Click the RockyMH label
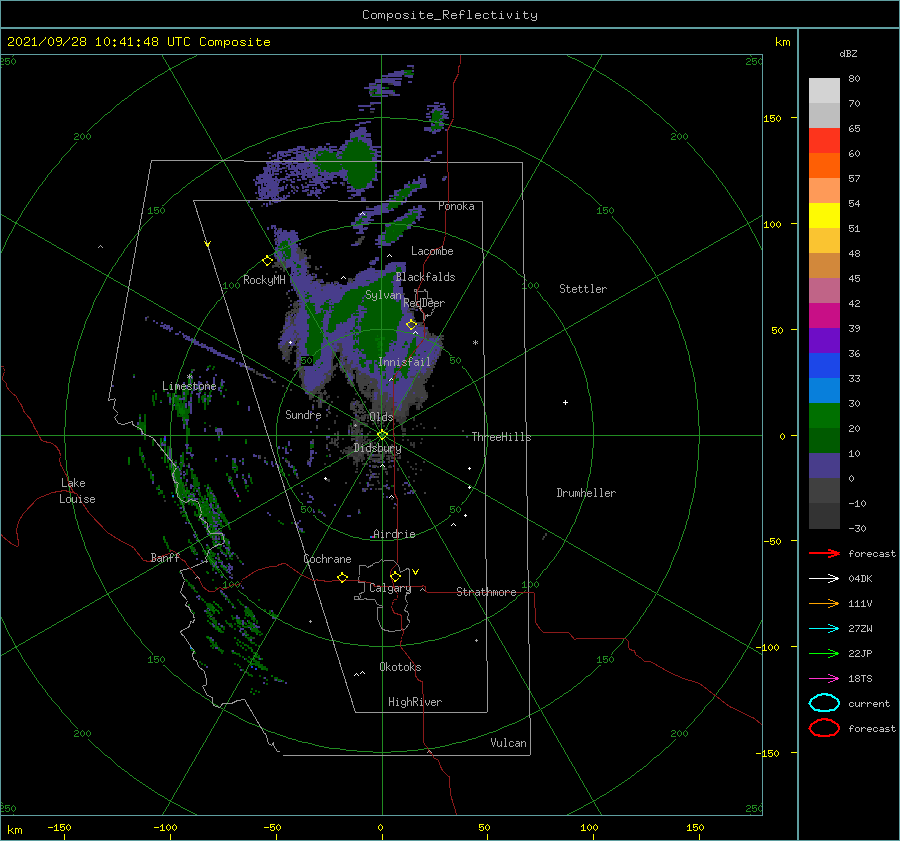 [x=264, y=280]
